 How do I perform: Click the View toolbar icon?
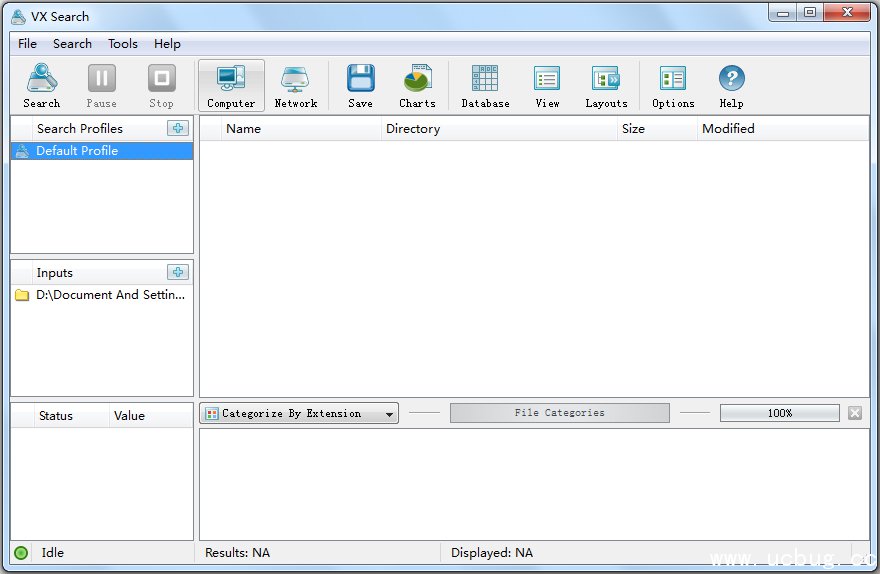pos(547,86)
